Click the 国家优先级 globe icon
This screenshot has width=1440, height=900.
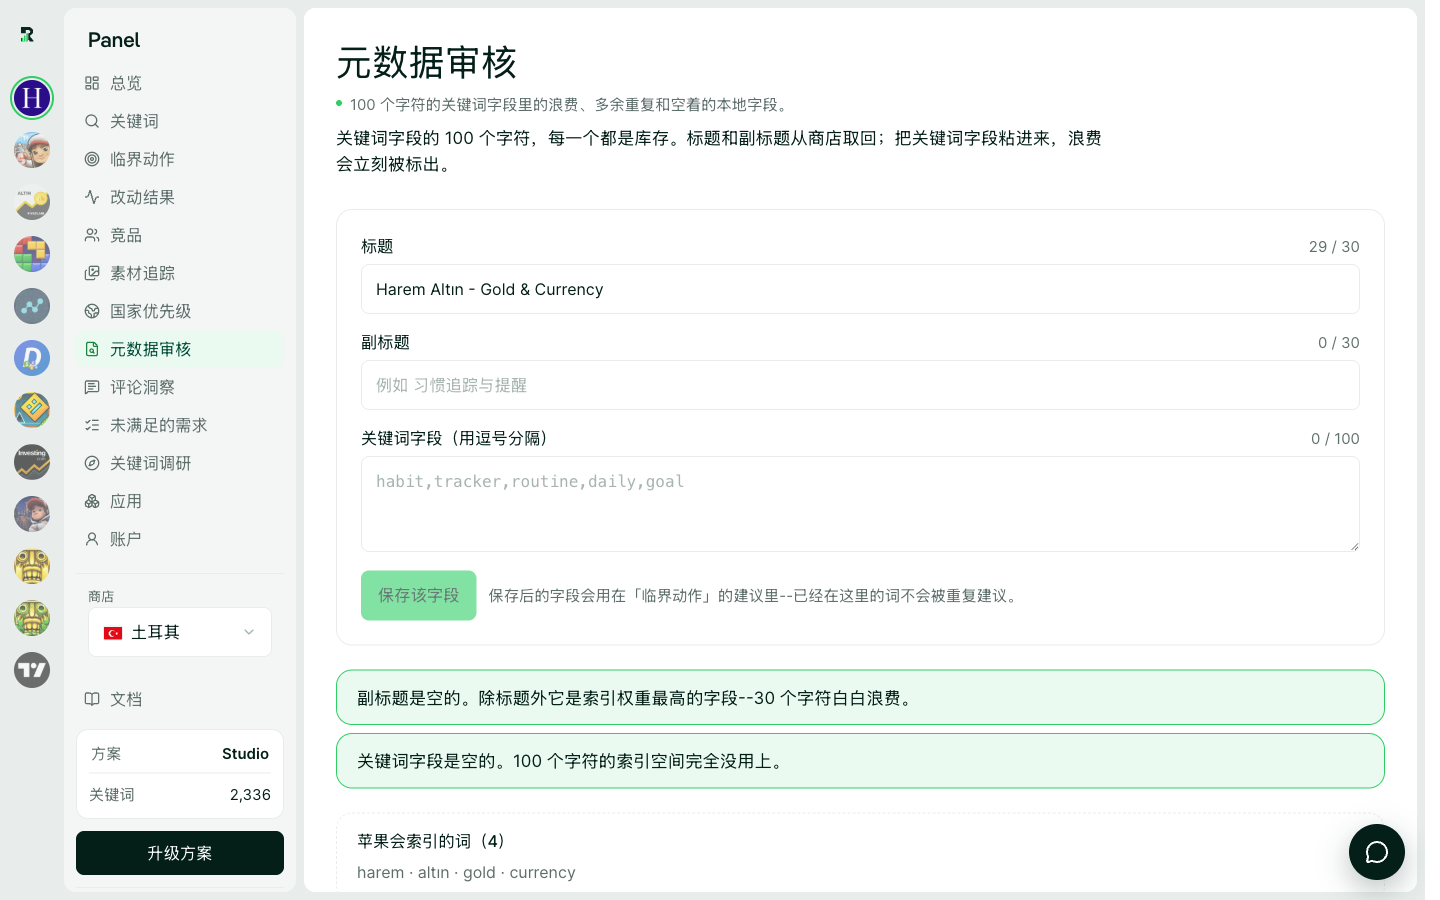(92, 311)
